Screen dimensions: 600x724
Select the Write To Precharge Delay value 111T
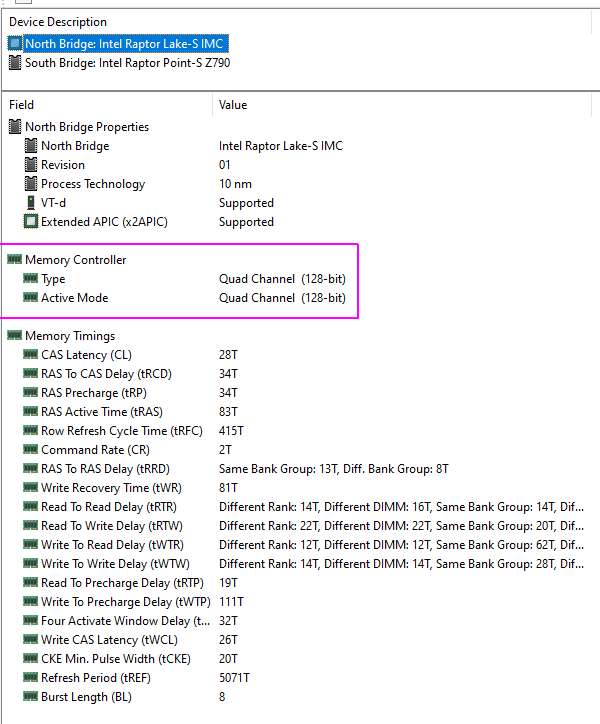coord(231,602)
